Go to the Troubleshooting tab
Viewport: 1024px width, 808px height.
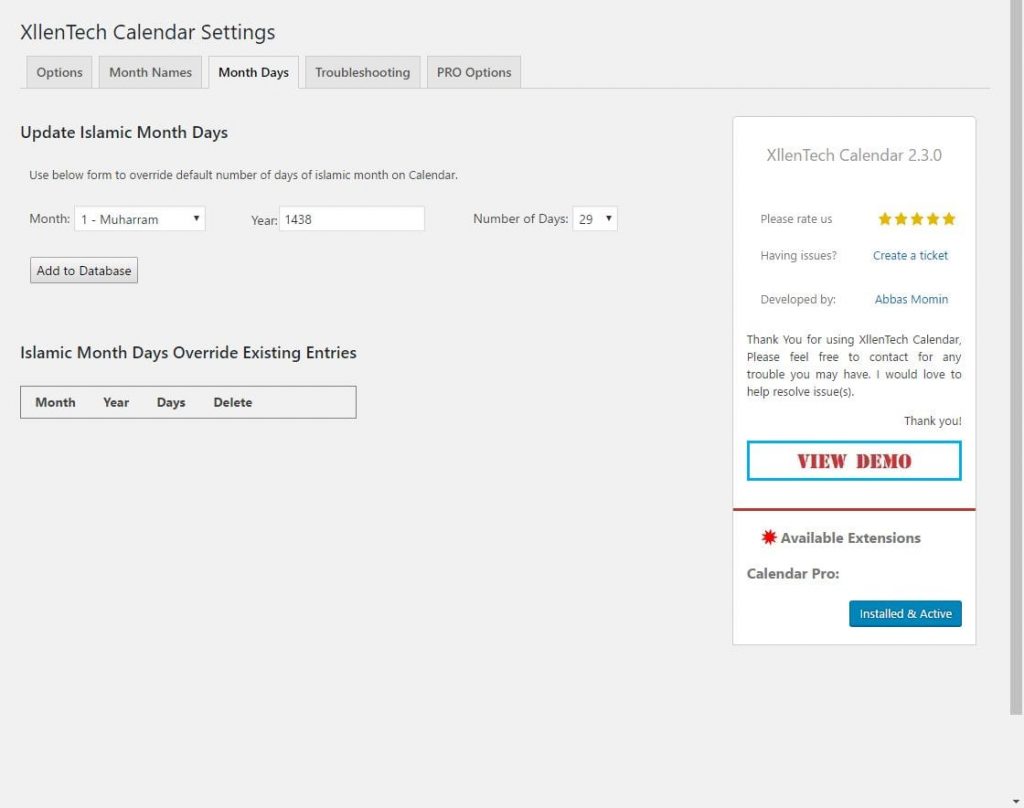[x=362, y=73]
